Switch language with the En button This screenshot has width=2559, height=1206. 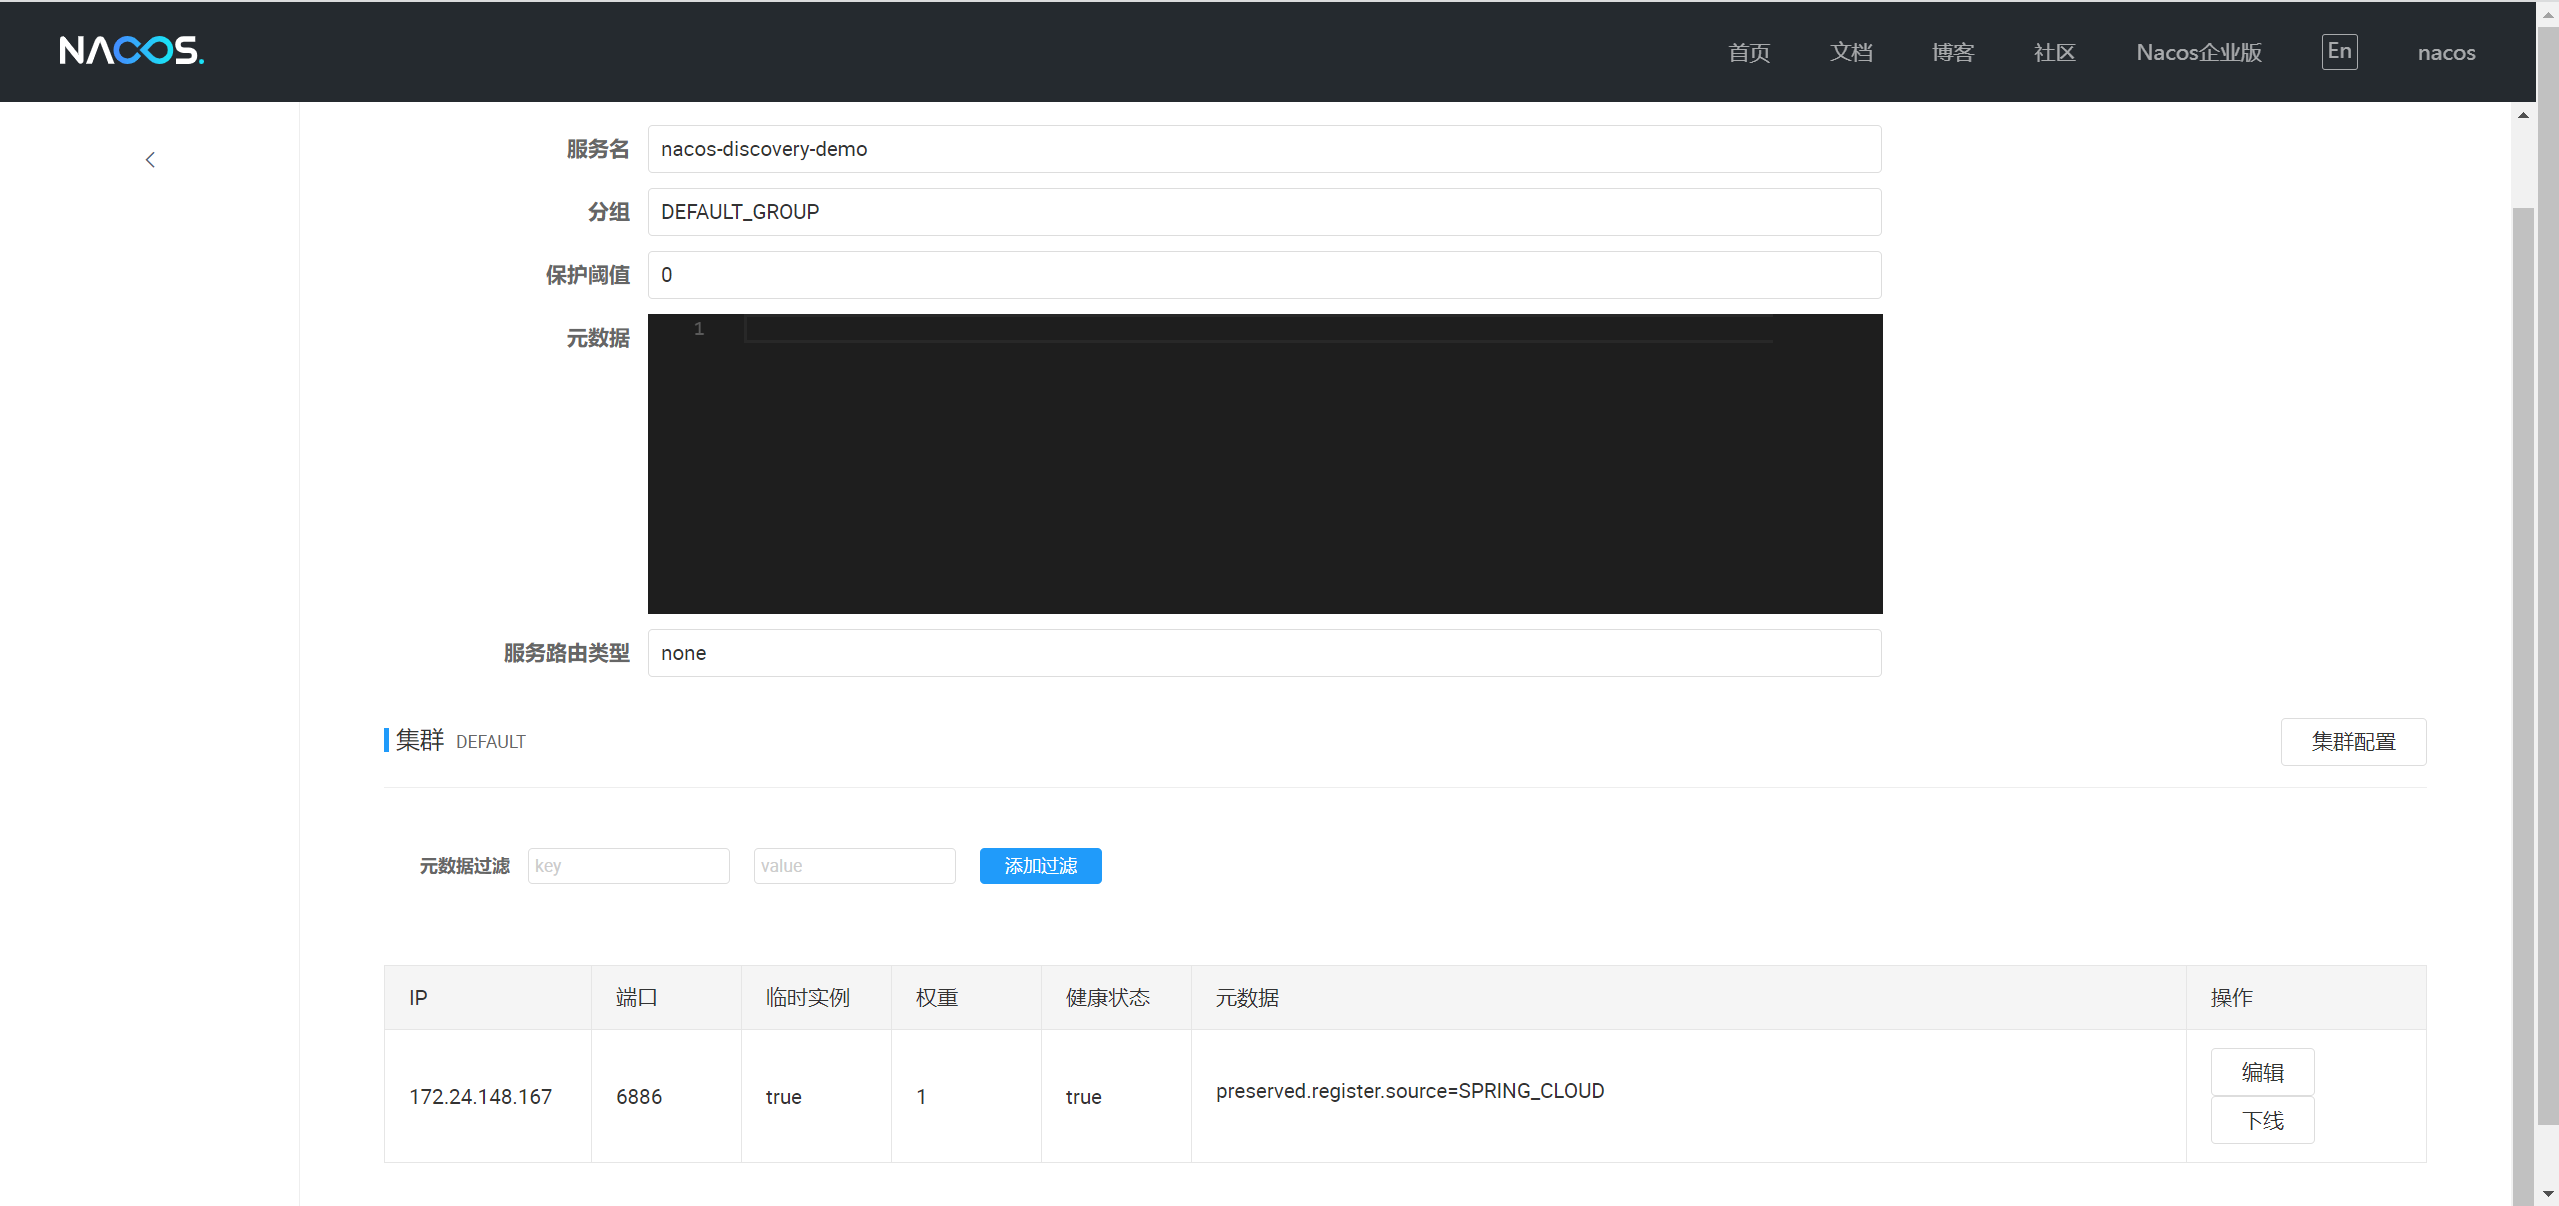pos(2339,51)
